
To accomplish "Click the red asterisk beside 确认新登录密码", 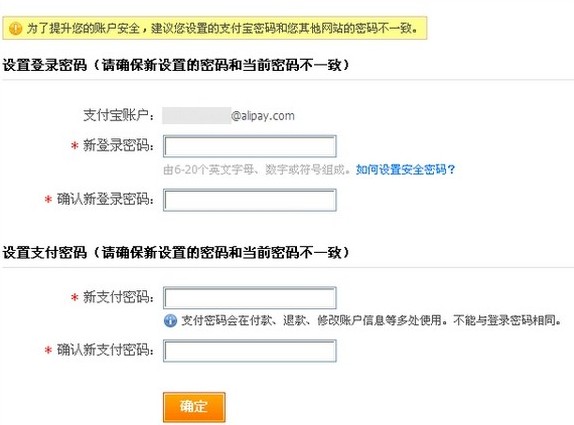I will [48, 200].
